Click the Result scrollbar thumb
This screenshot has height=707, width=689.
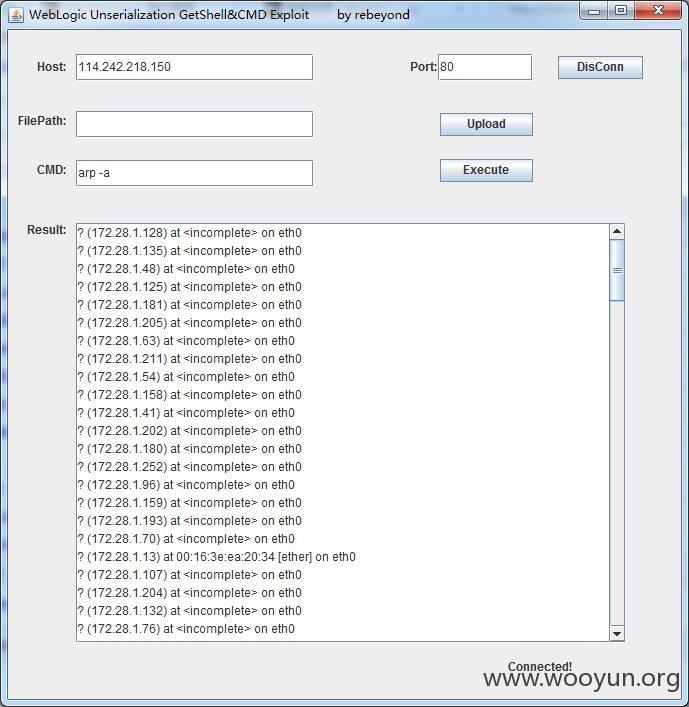[617, 270]
